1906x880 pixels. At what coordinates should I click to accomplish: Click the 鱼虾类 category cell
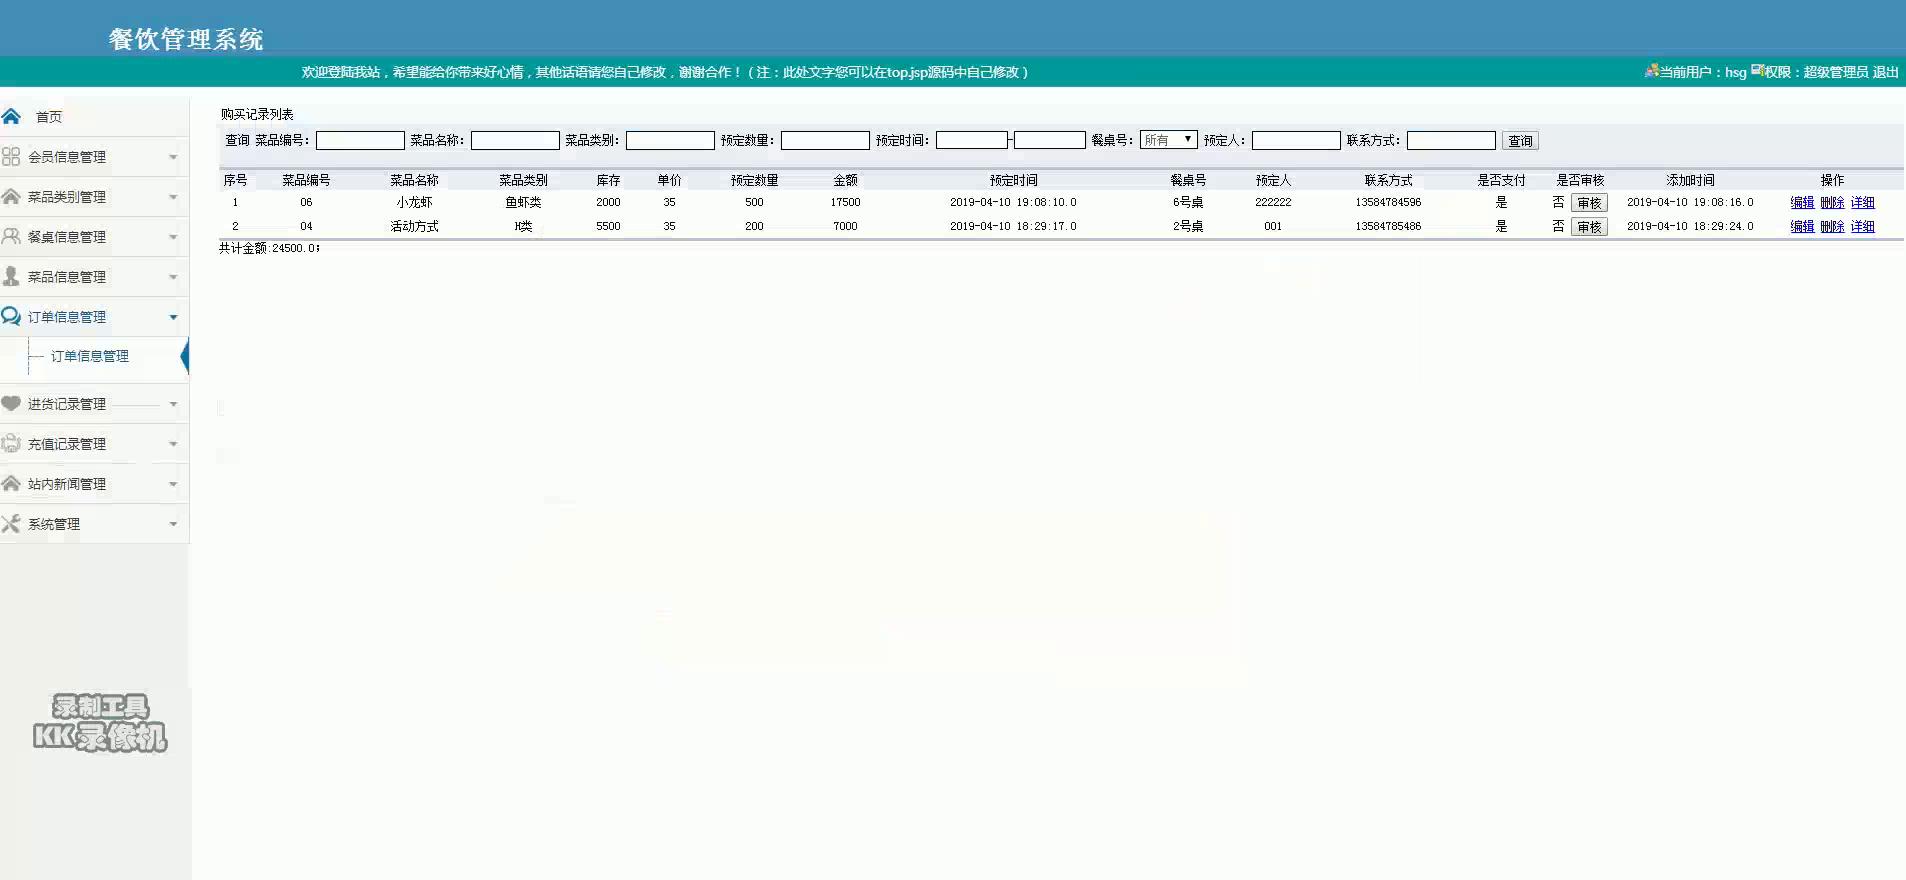(x=523, y=202)
